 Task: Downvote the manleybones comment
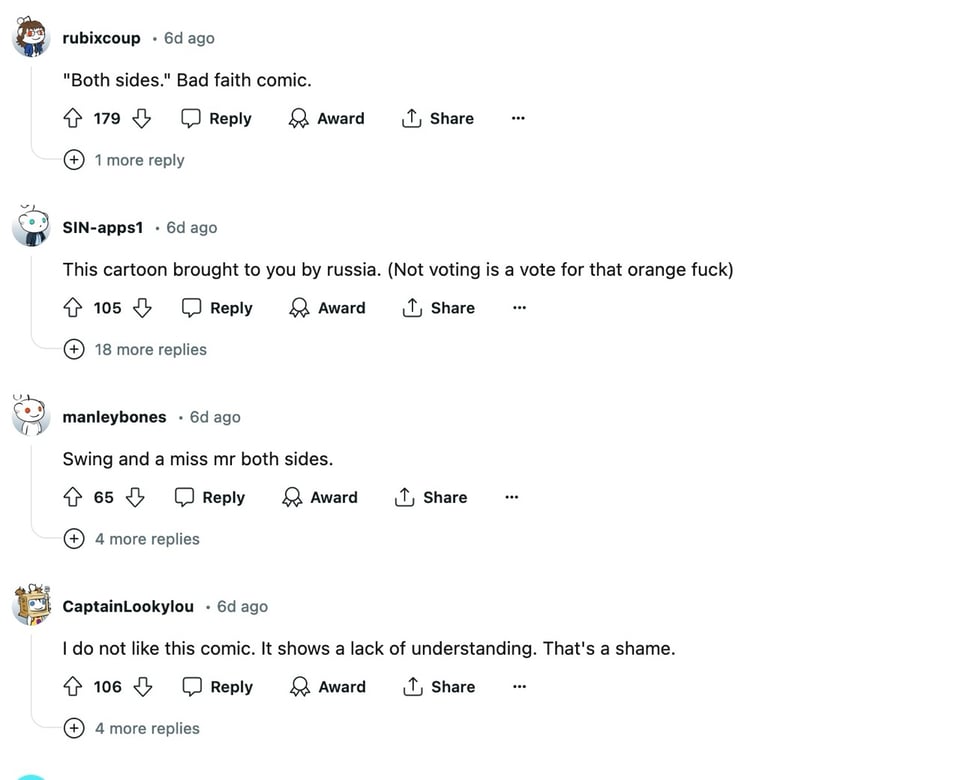(135, 497)
